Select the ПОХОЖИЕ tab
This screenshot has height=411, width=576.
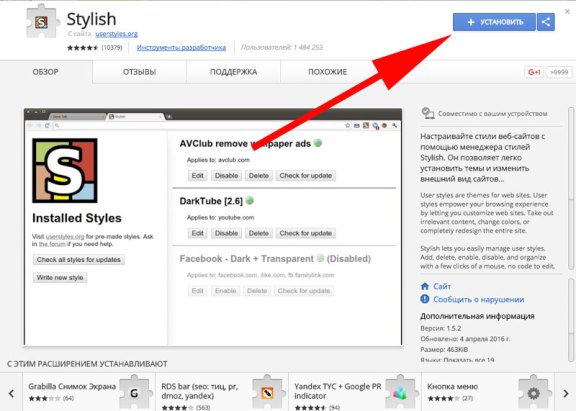pos(327,72)
